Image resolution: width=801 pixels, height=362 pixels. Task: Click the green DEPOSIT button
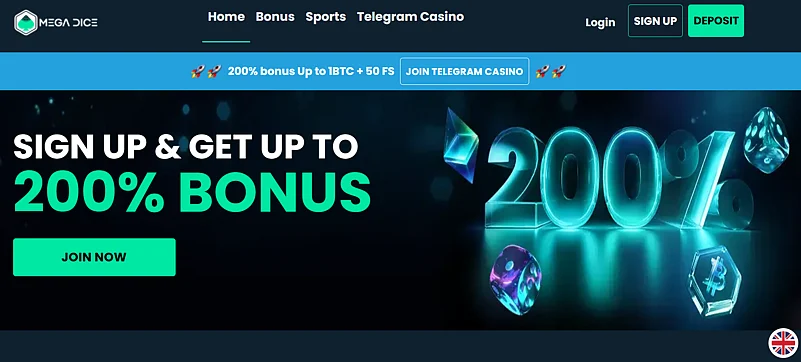tap(716, 21)
